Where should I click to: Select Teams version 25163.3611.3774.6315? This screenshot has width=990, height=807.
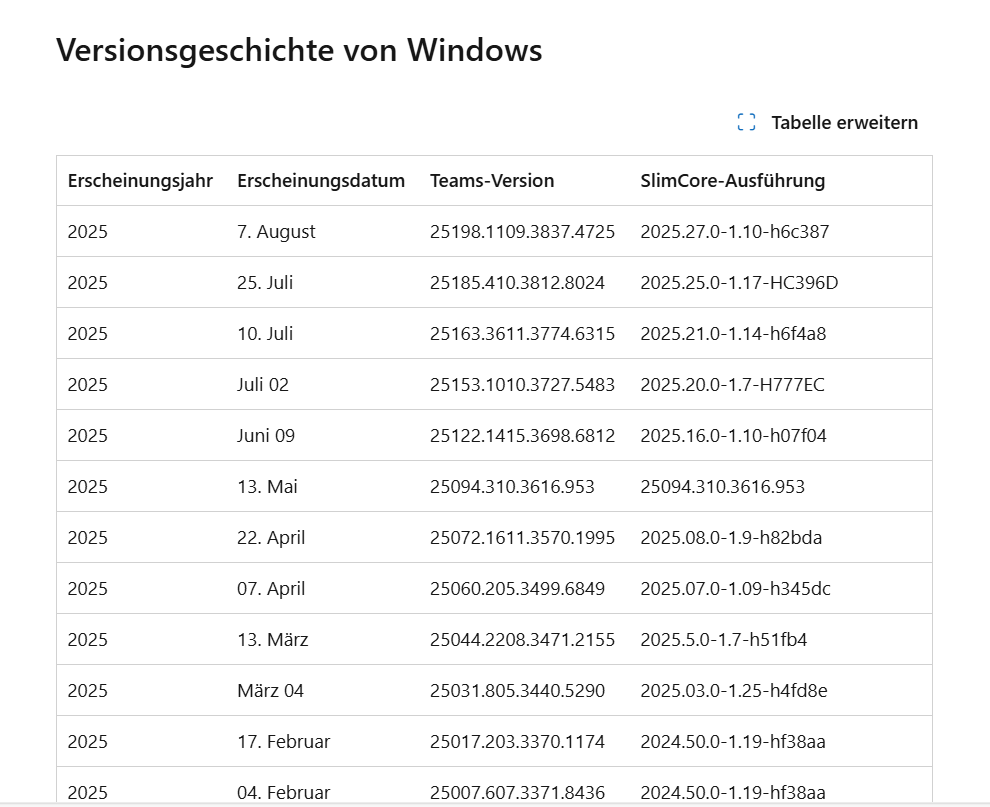tap(522, 333)
